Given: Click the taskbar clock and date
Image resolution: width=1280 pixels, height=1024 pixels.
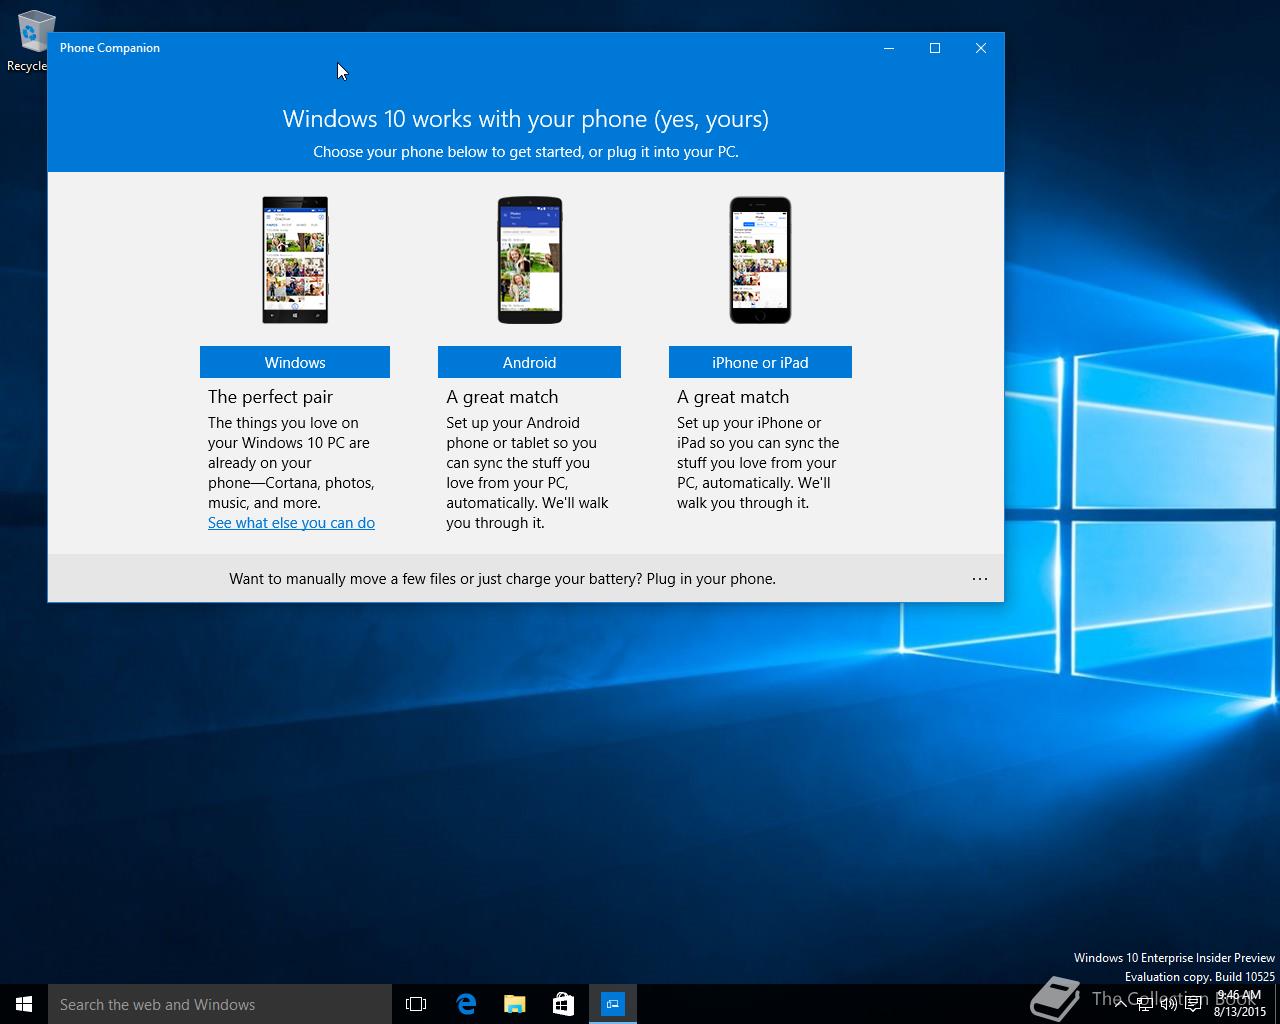Looking at the screenshot, I should [1240, 1004].
